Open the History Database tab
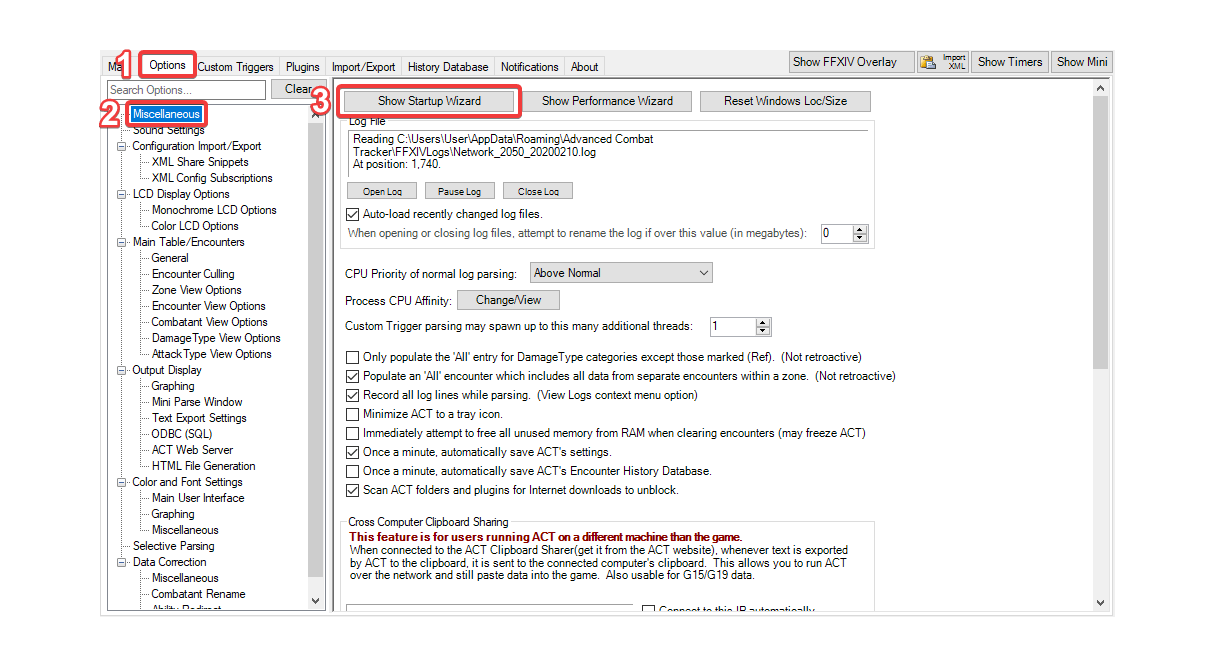 point(447,66)
